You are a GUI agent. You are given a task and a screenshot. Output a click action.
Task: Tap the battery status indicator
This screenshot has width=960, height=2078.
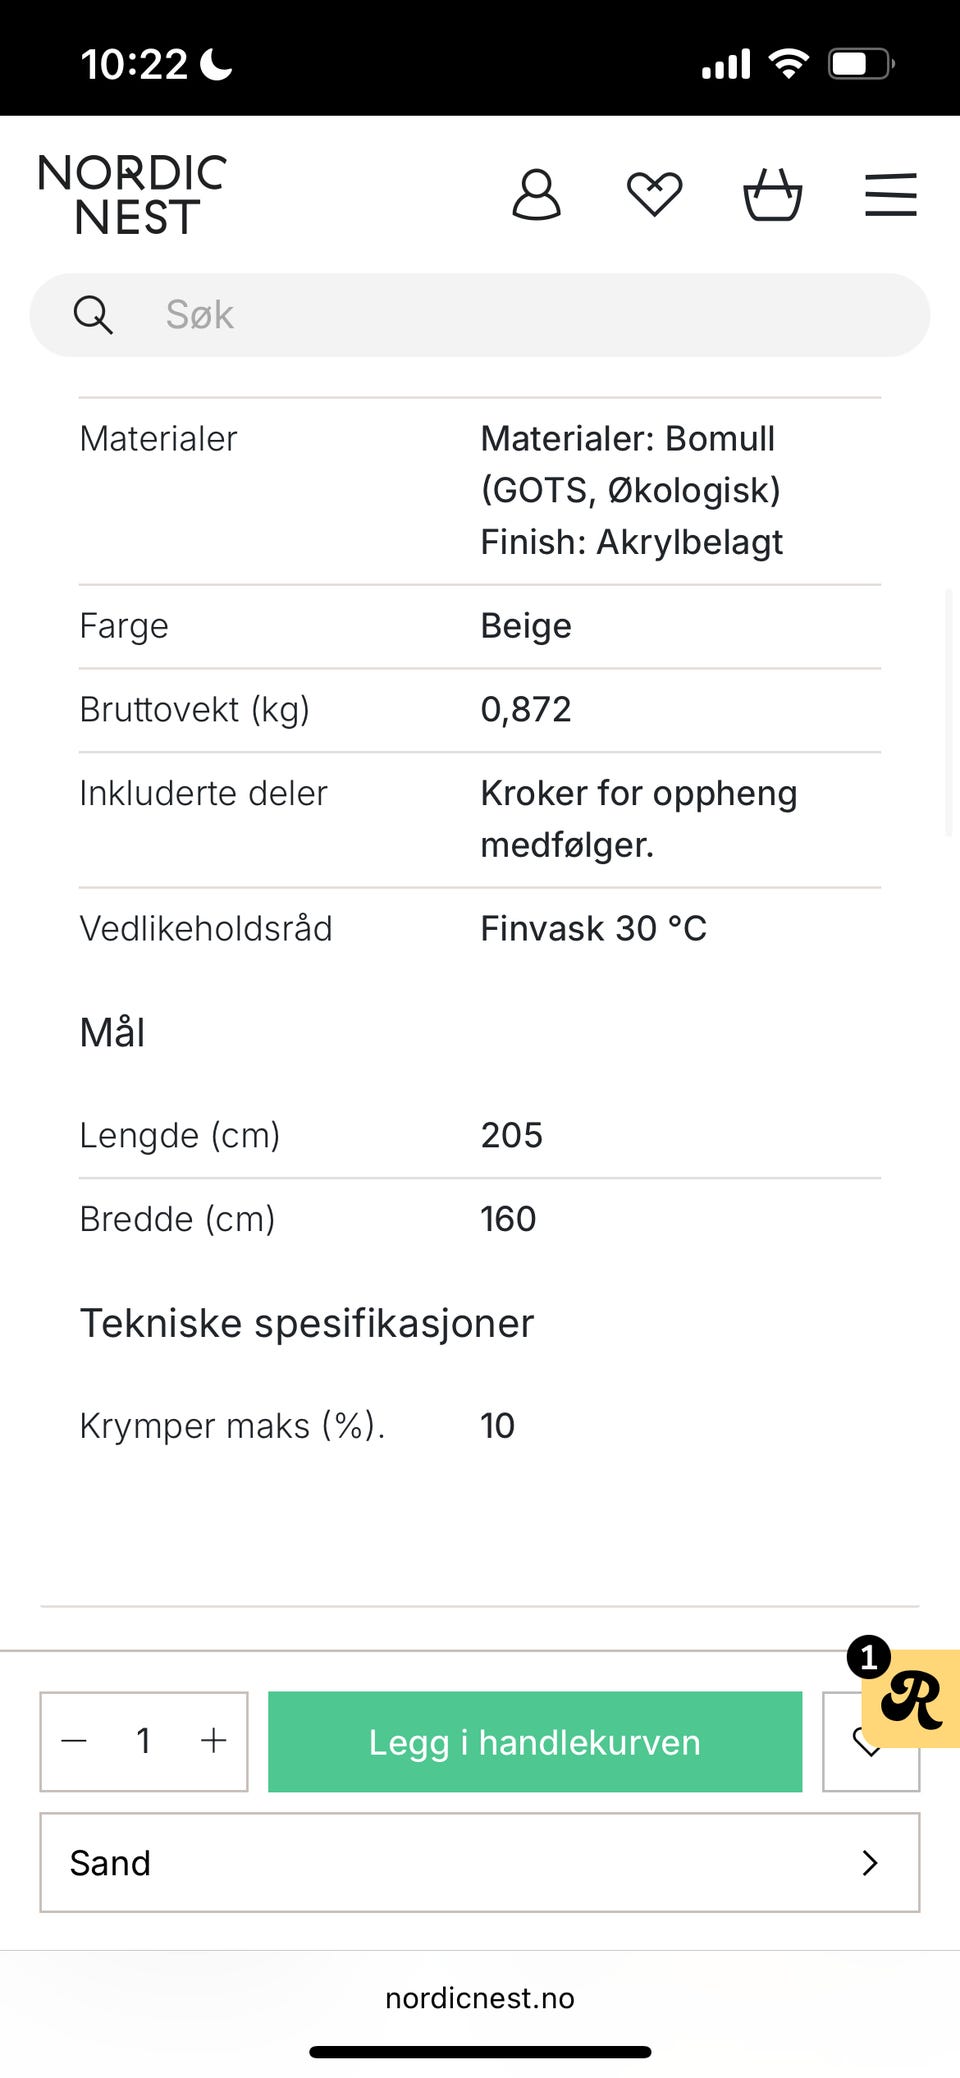[x=859, y=64]
